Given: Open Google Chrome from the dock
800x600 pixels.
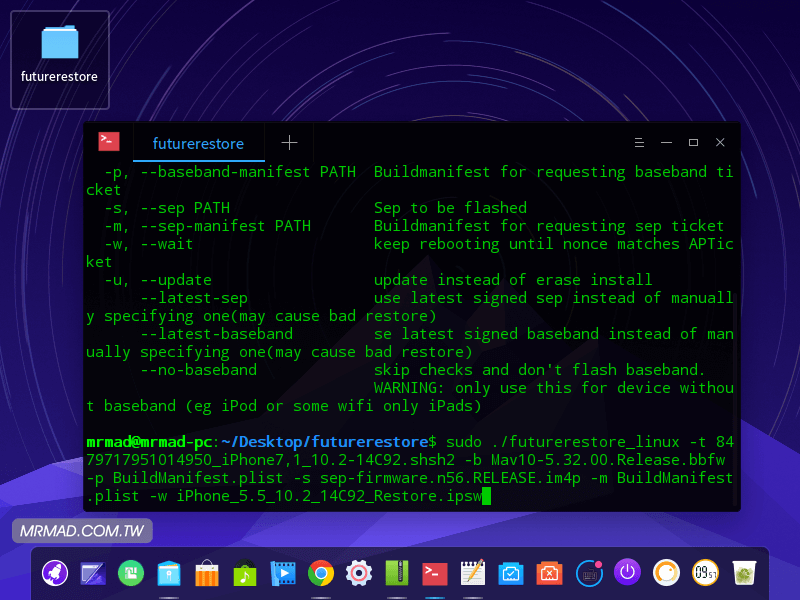Looking at the screenshot, I should [321, 573].
